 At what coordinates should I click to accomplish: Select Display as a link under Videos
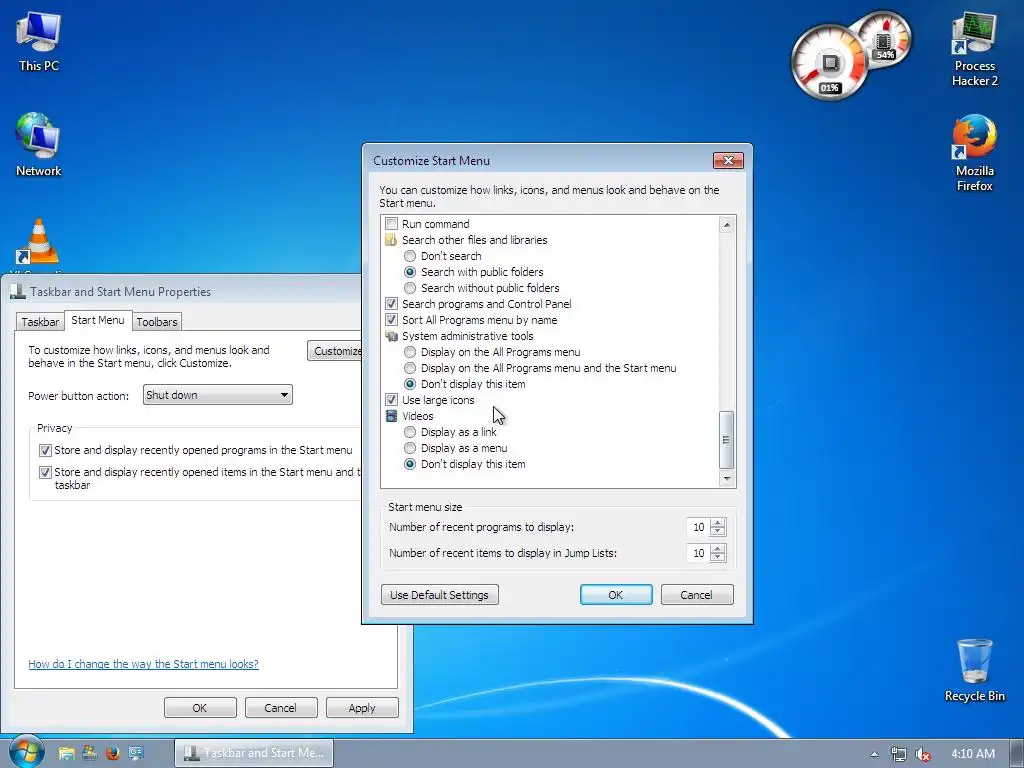pyautogui.click(x=409, y=432)
